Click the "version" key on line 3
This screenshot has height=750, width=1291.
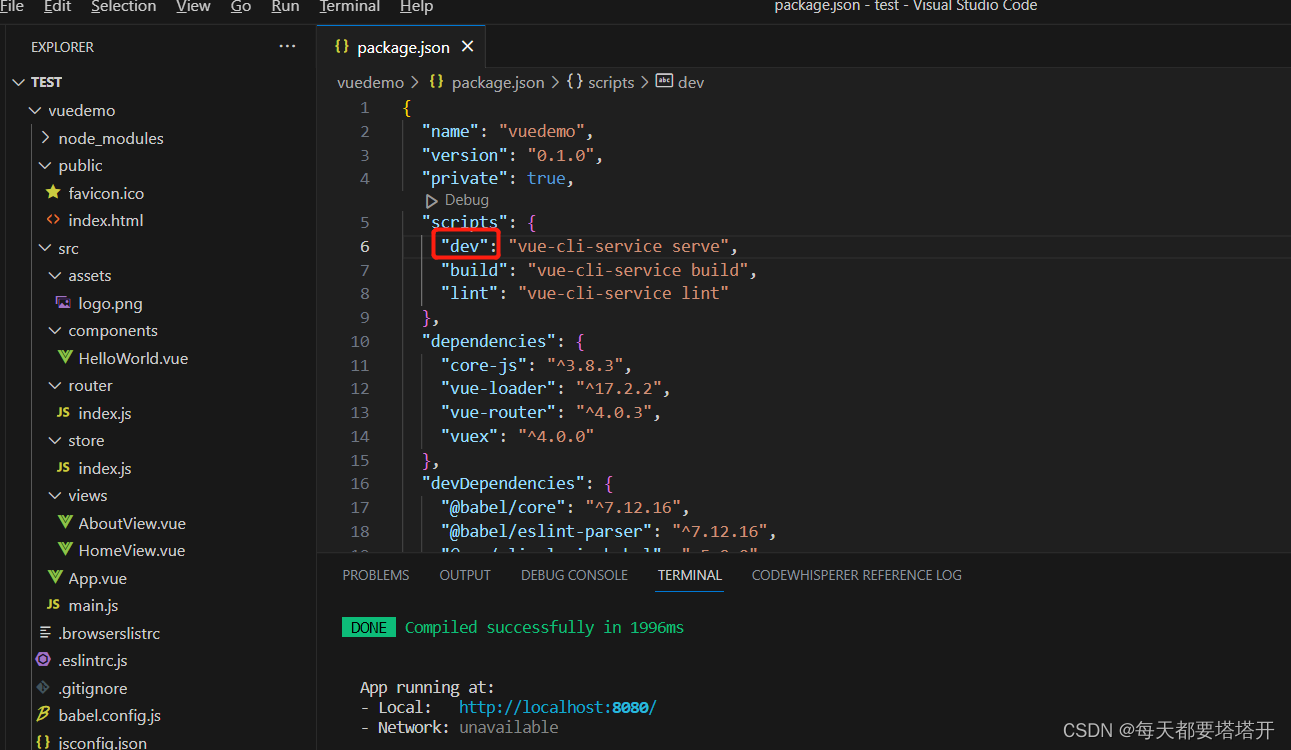tap(465, 155)
